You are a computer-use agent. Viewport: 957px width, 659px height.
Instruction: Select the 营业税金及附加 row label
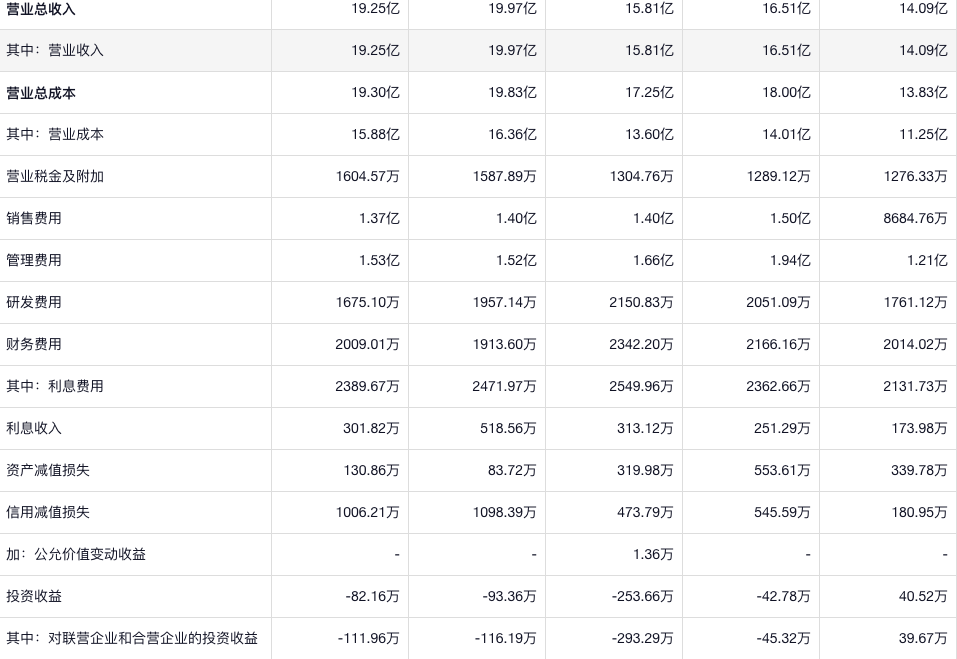55,176
